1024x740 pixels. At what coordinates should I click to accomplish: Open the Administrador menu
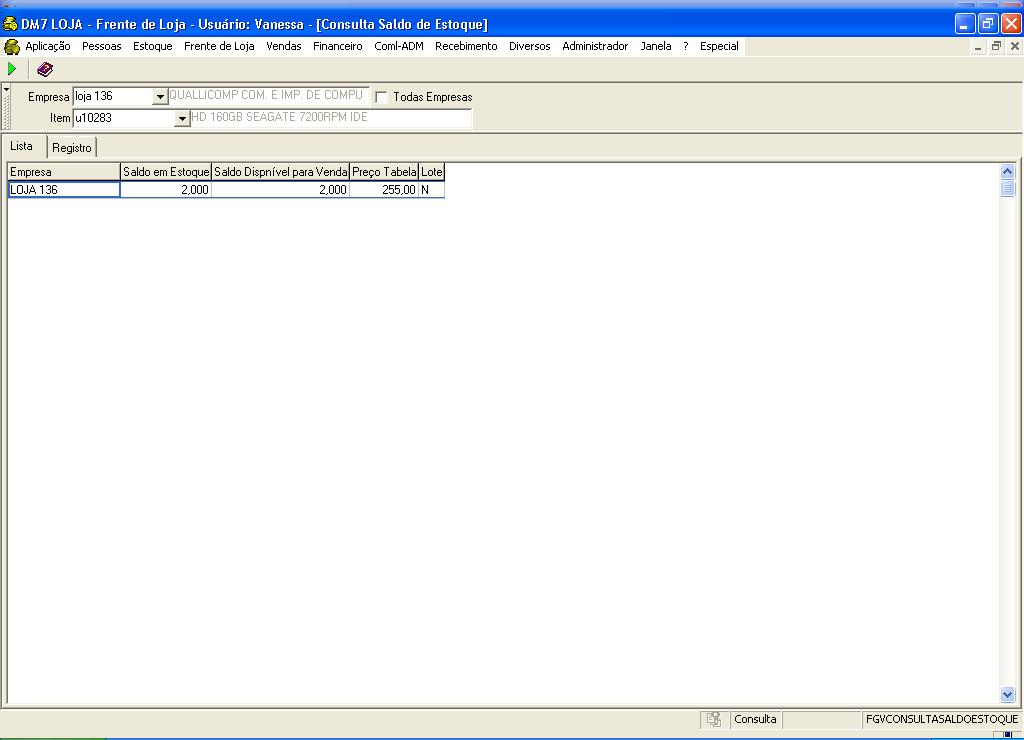[x=596, y=46]
